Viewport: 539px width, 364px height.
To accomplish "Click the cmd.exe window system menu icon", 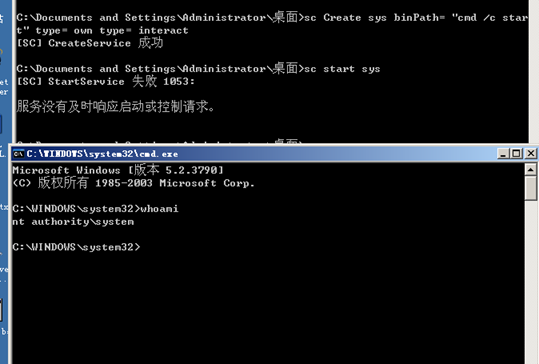I will [18, 154].
